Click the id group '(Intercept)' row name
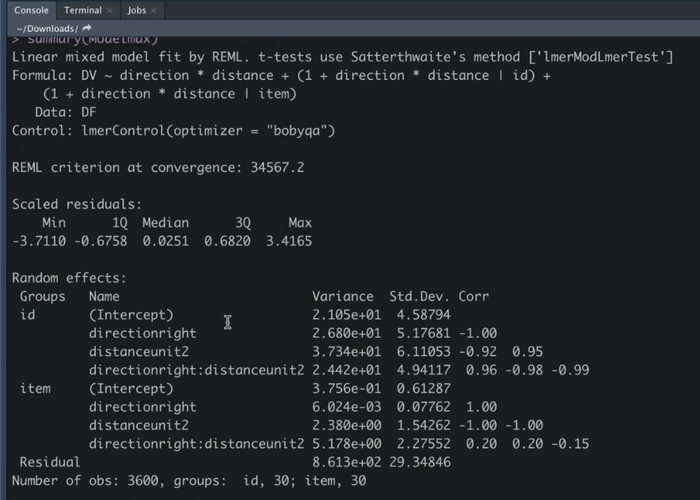Viewport: 700px width, 500px height. [x=130, y=314]
